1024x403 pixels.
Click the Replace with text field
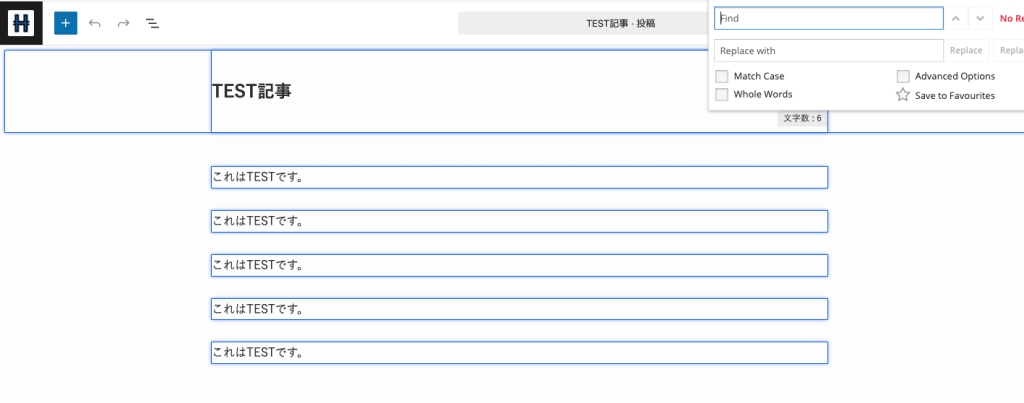[x=828, y=50]
